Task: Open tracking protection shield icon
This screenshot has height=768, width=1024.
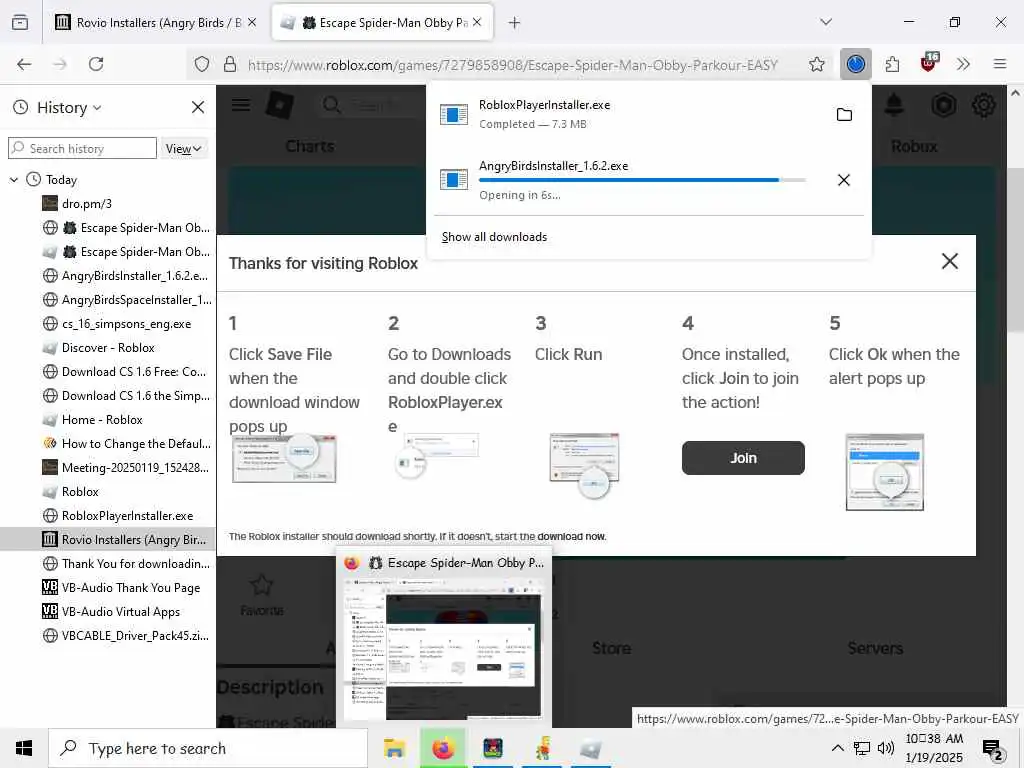Action: click(x=202, y=64)
